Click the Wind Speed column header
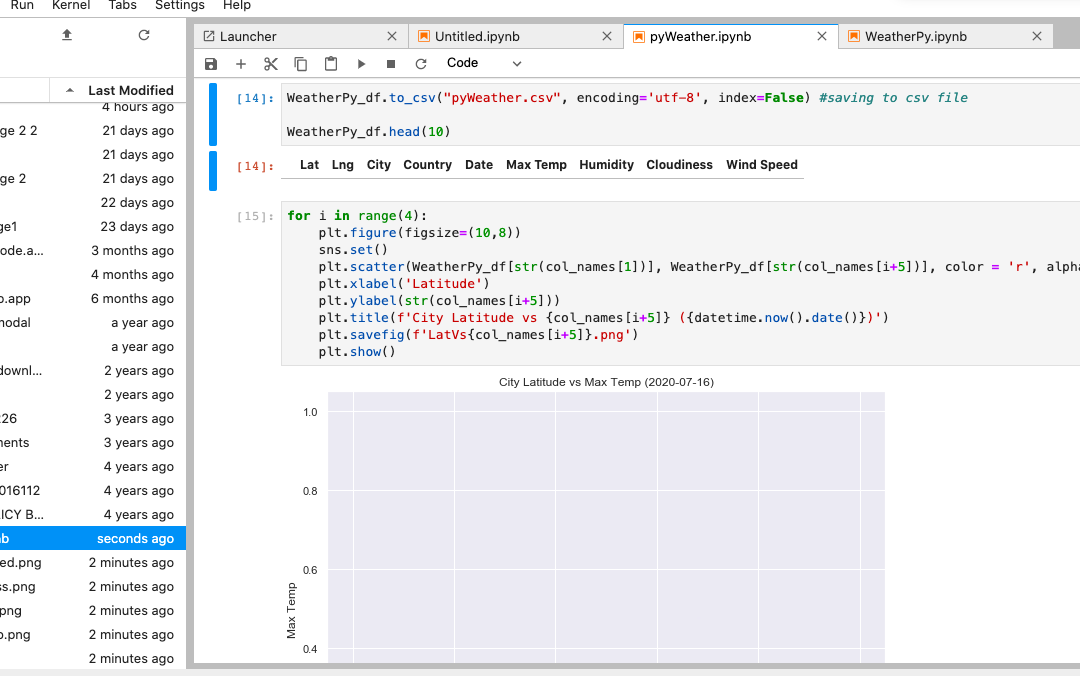 pyautogui.click(x=762, y=165)
